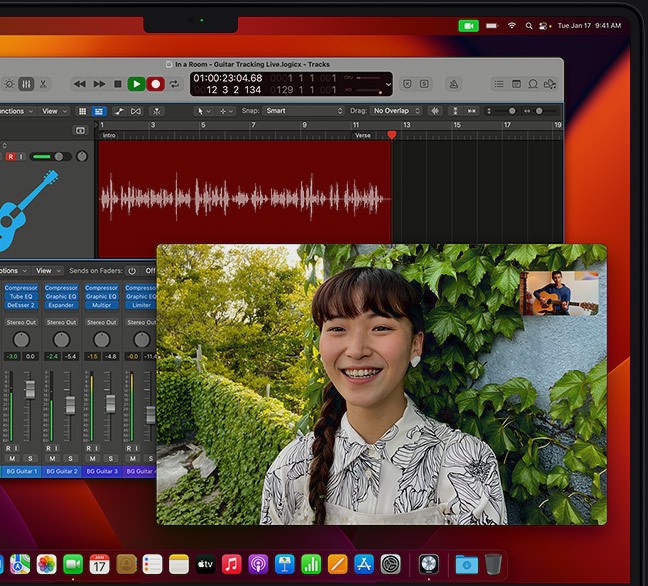The image size is (648, 586).
Task: Click the Stop button in transport
Action: tap(118, 84)
